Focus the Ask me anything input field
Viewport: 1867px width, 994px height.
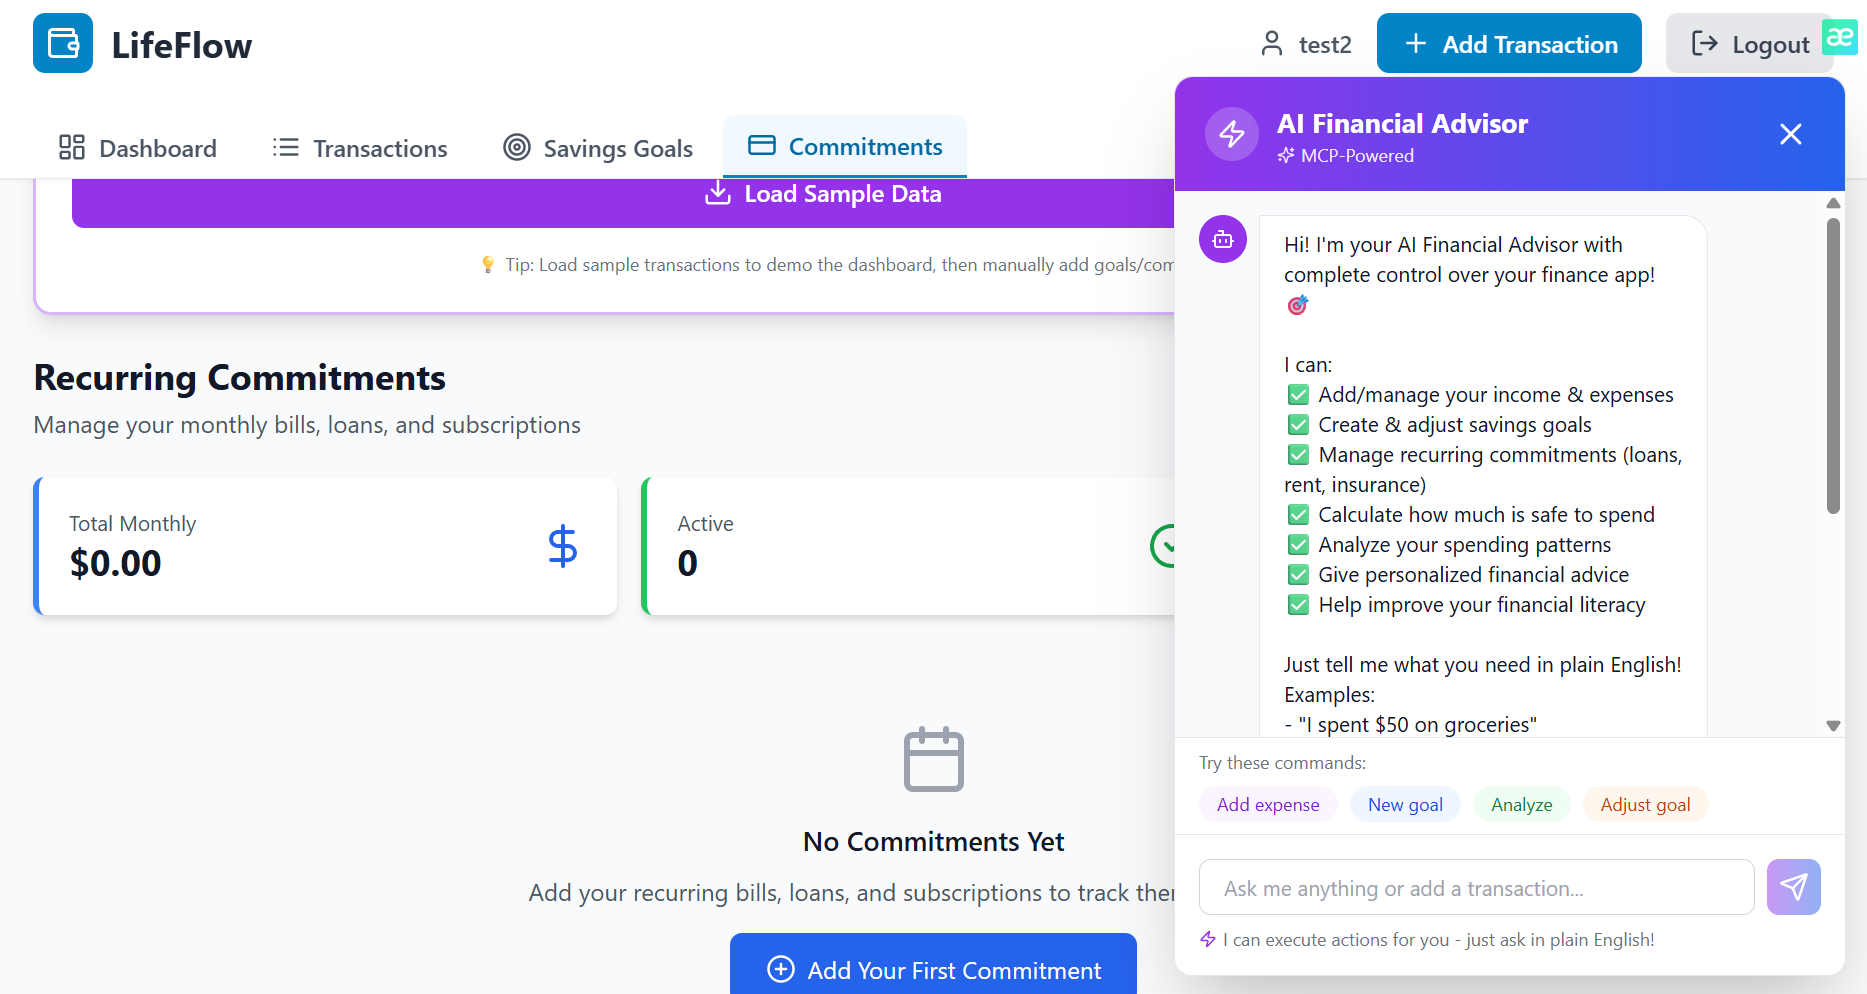coord(1477,887)
